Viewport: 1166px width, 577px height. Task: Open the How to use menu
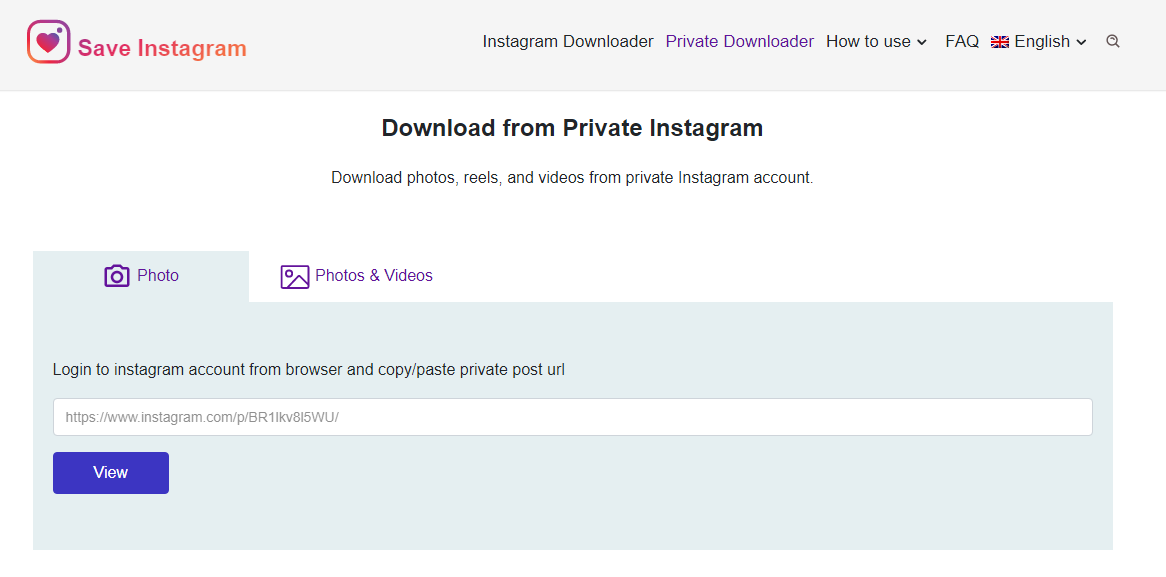pyautogui.click(x=868, y=42)
